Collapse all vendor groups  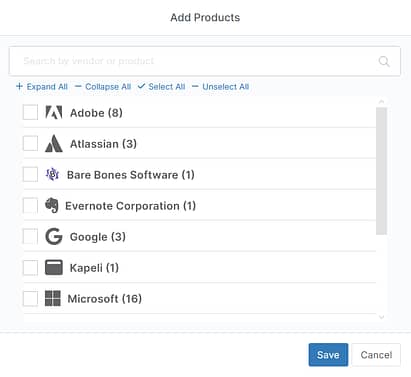[103, 87]
